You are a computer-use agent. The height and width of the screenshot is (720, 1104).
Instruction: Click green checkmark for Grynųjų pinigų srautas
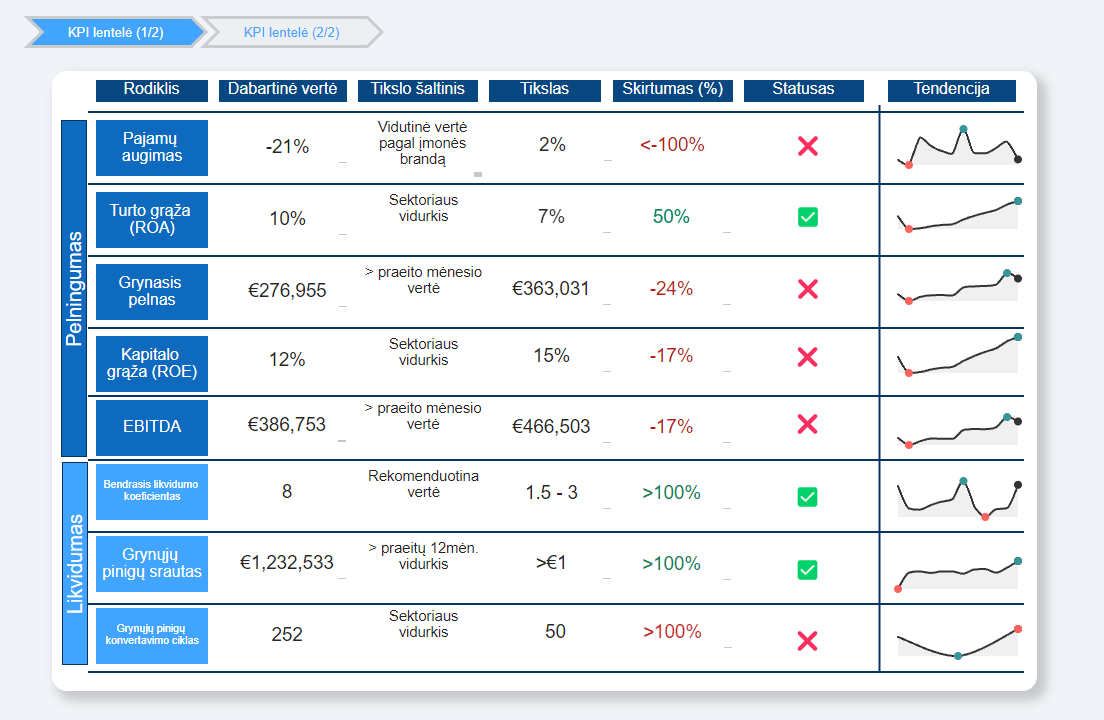pyautogui.click(x=808, y=570)
